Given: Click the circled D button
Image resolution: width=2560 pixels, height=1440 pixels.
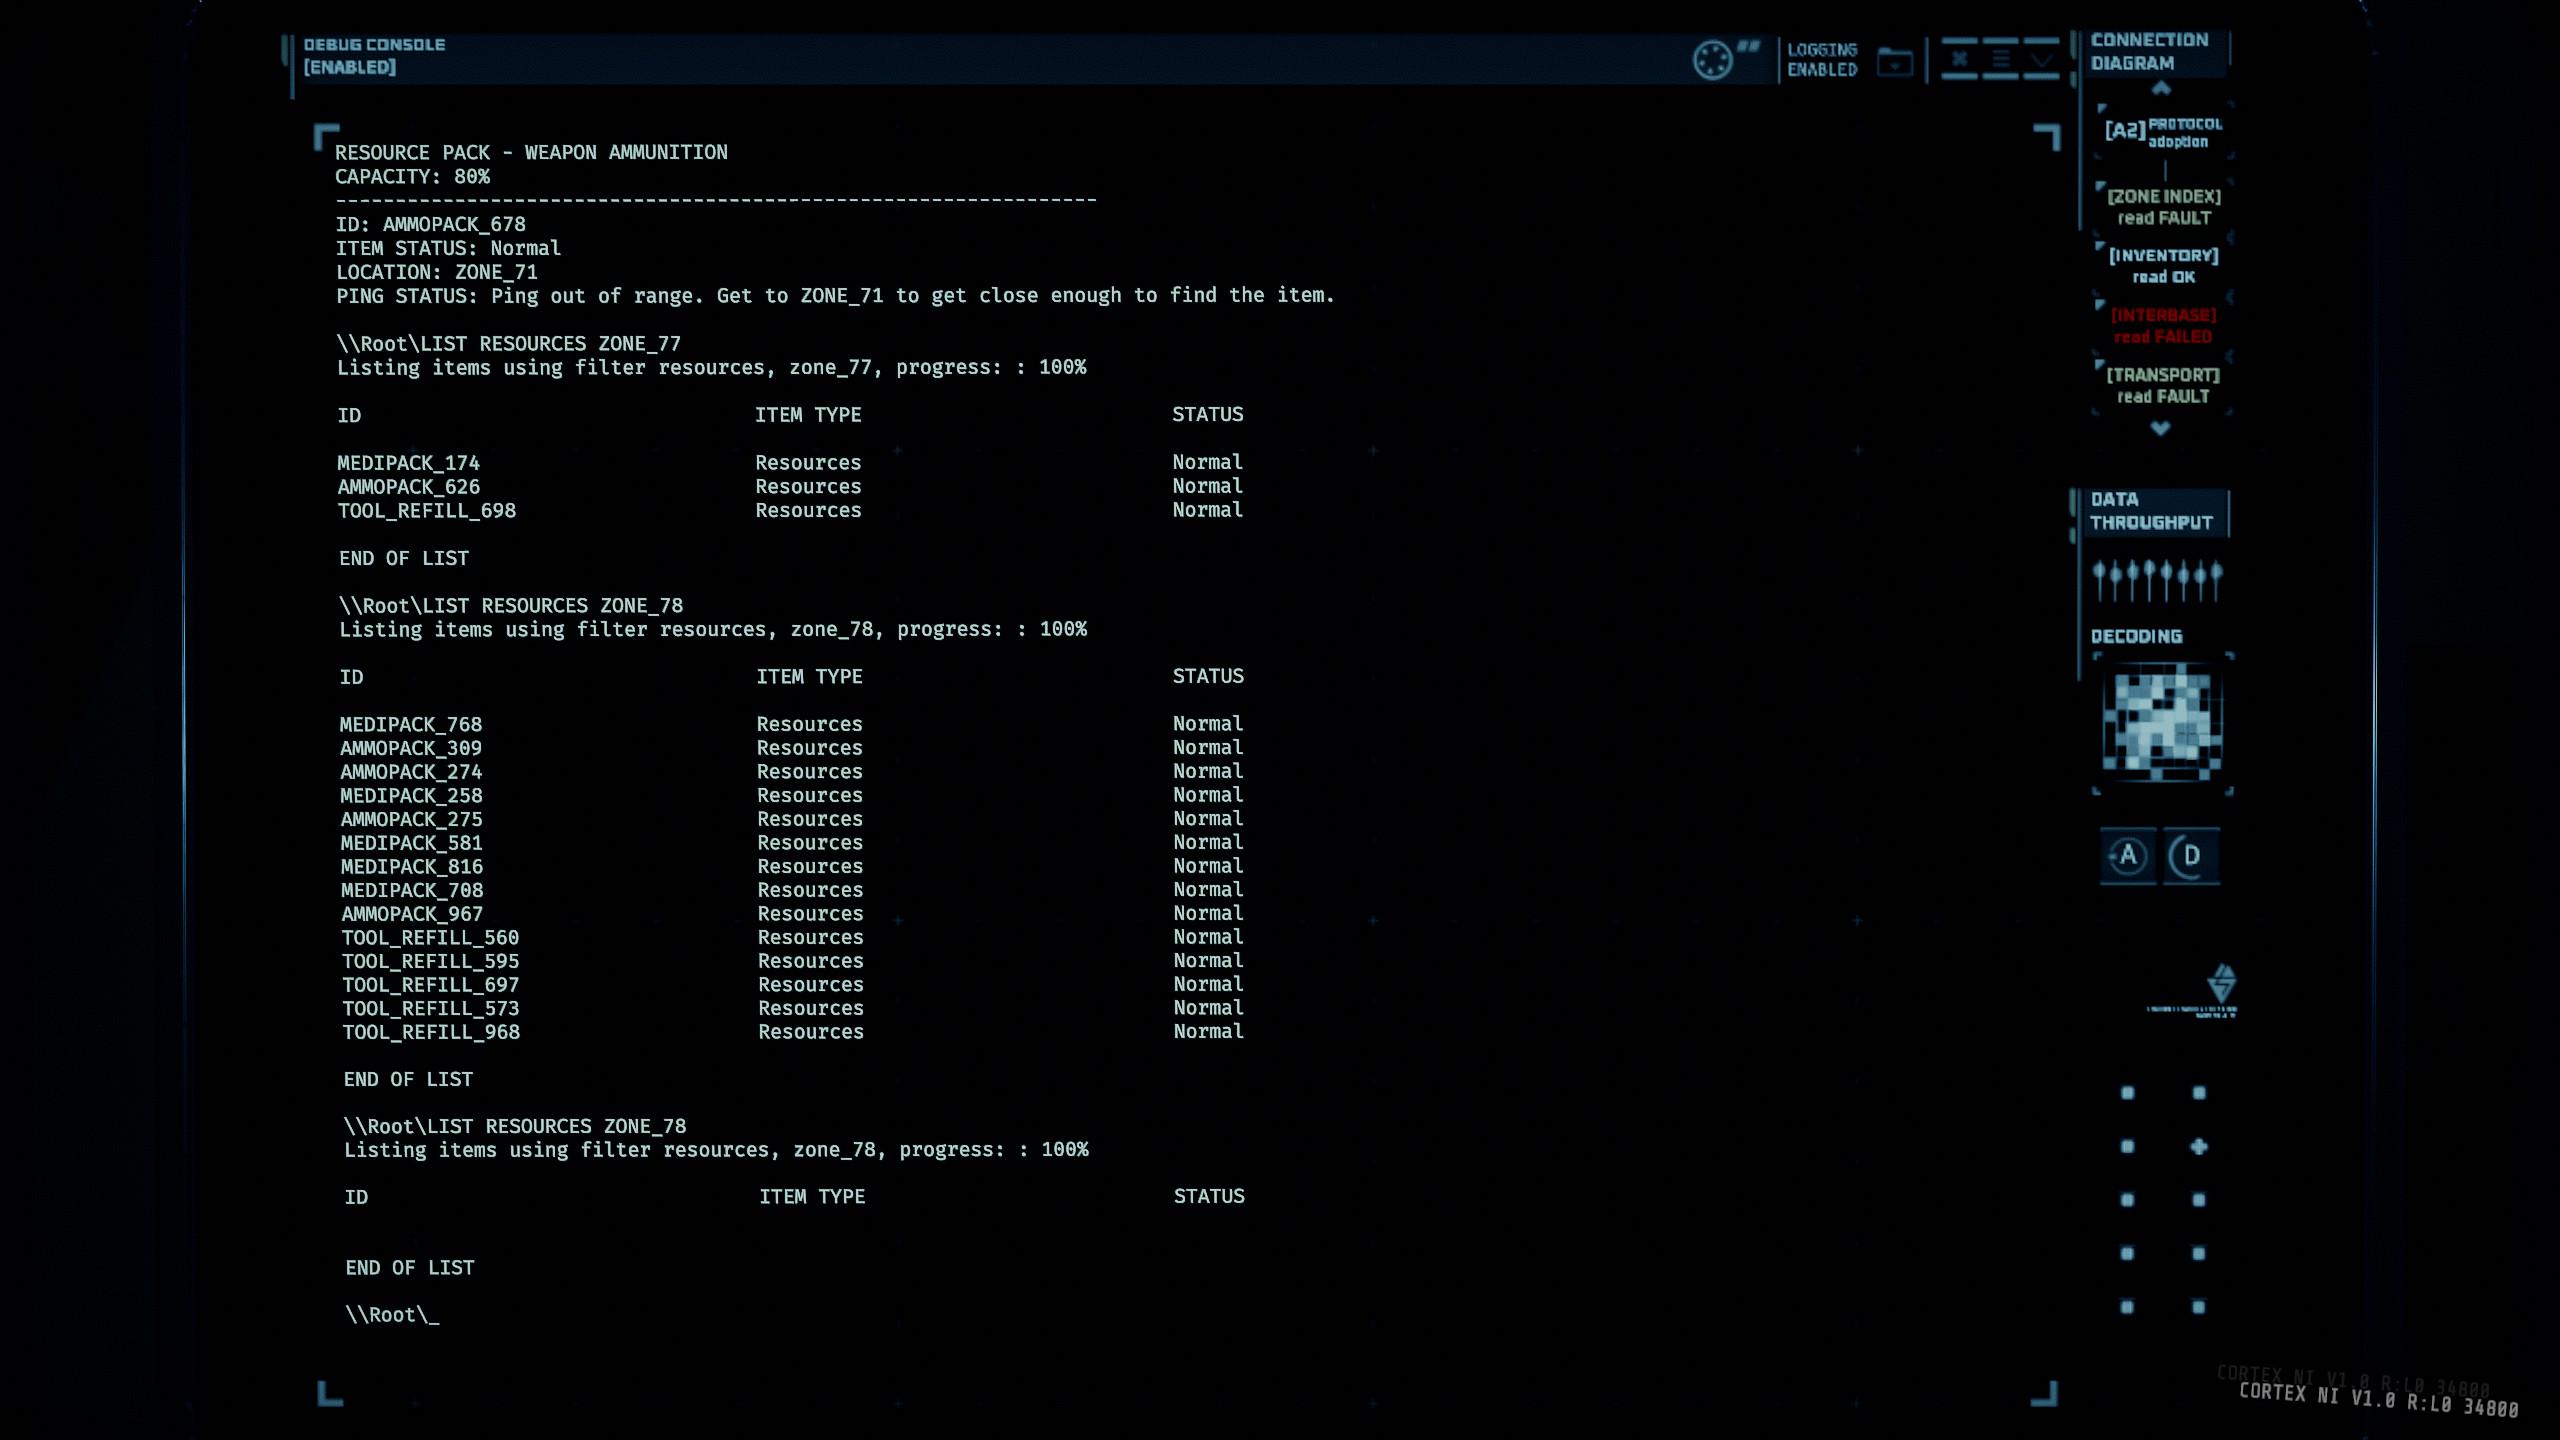Looking at the screenshot, I should 2191,856.
